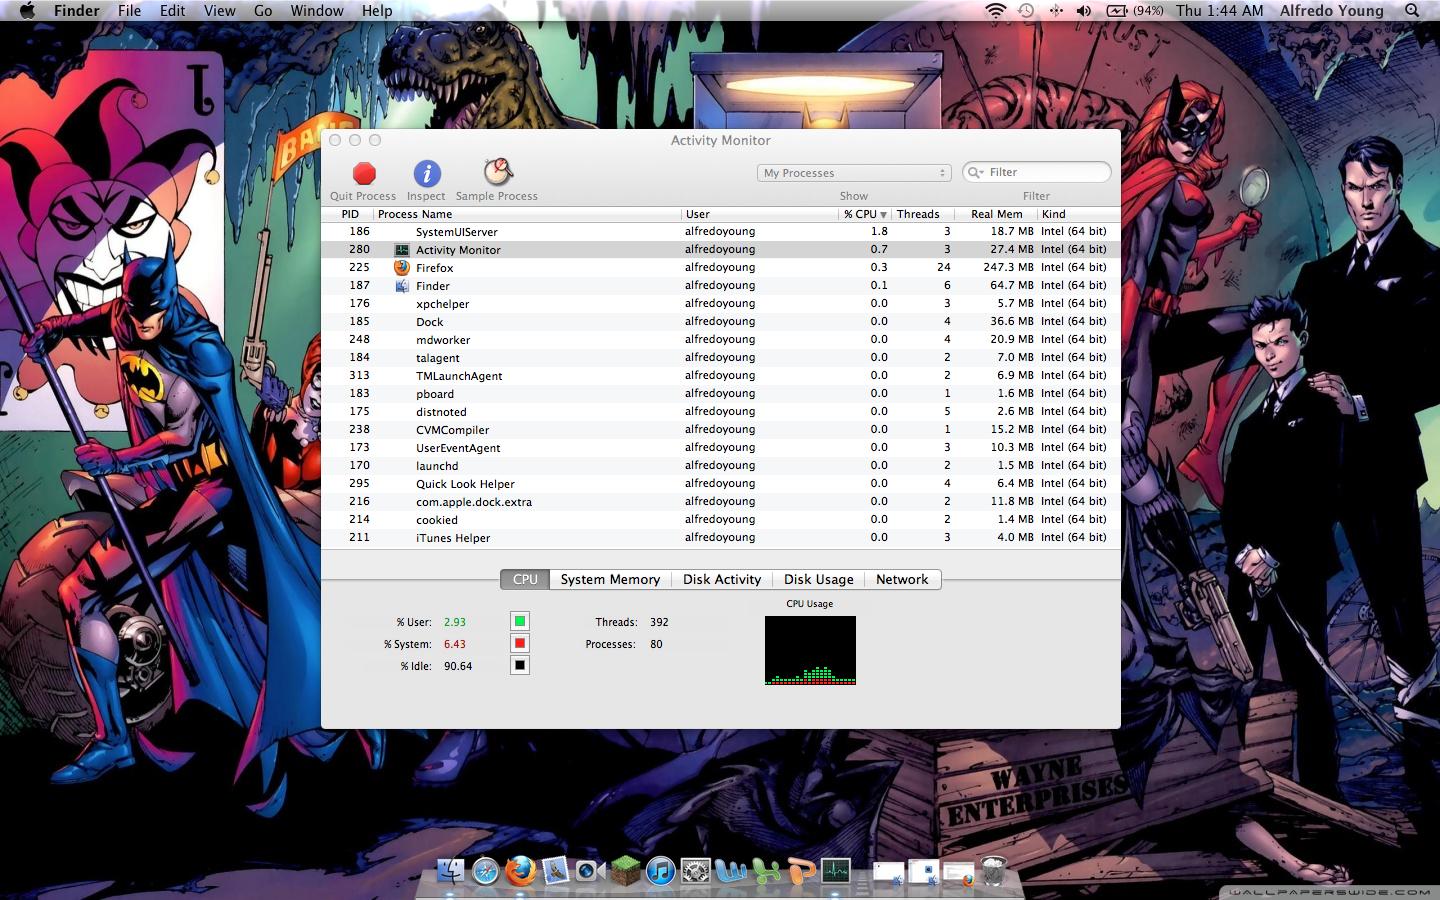Click the Bluetooth icon in menu bar
The height and width of the screenshot is (900, 1440).
[x=1056, y=10]
